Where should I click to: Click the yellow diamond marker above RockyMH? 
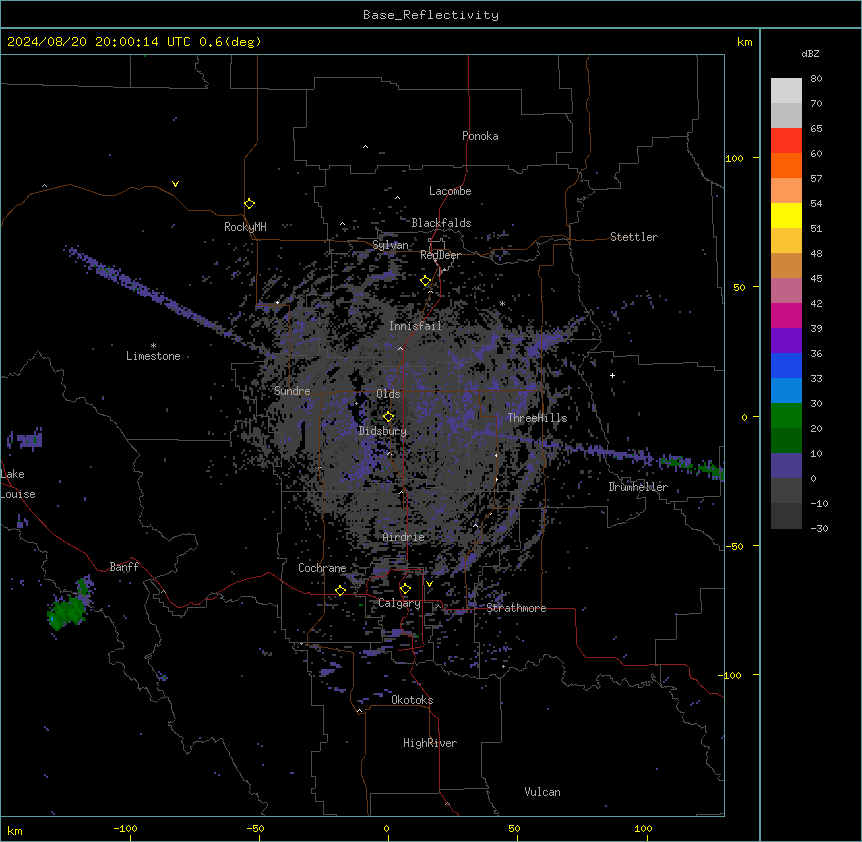[x=250, y=204]
